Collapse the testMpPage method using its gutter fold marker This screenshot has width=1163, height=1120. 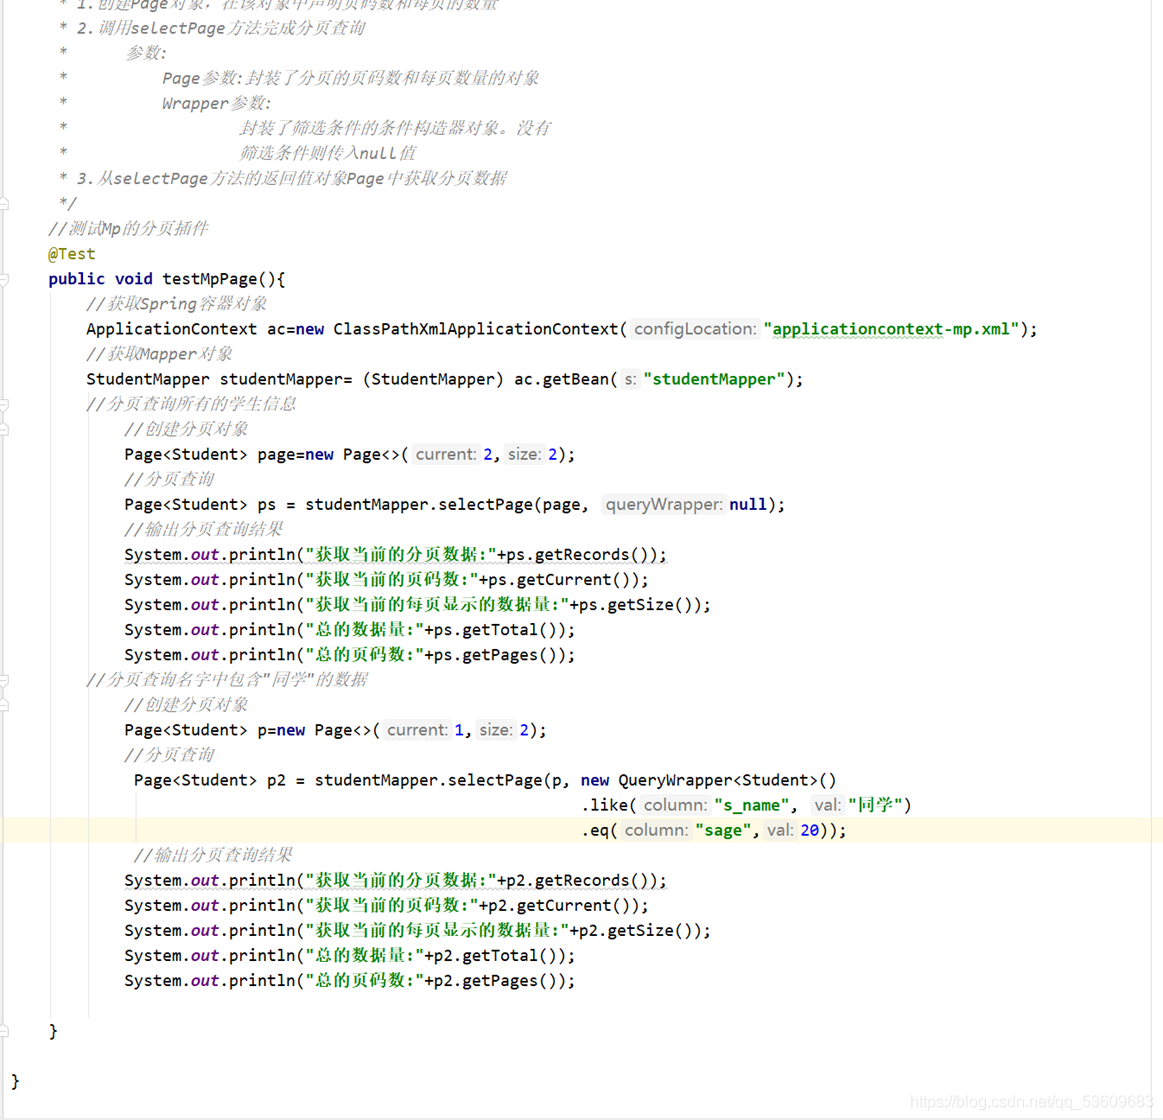coord(4,280)
